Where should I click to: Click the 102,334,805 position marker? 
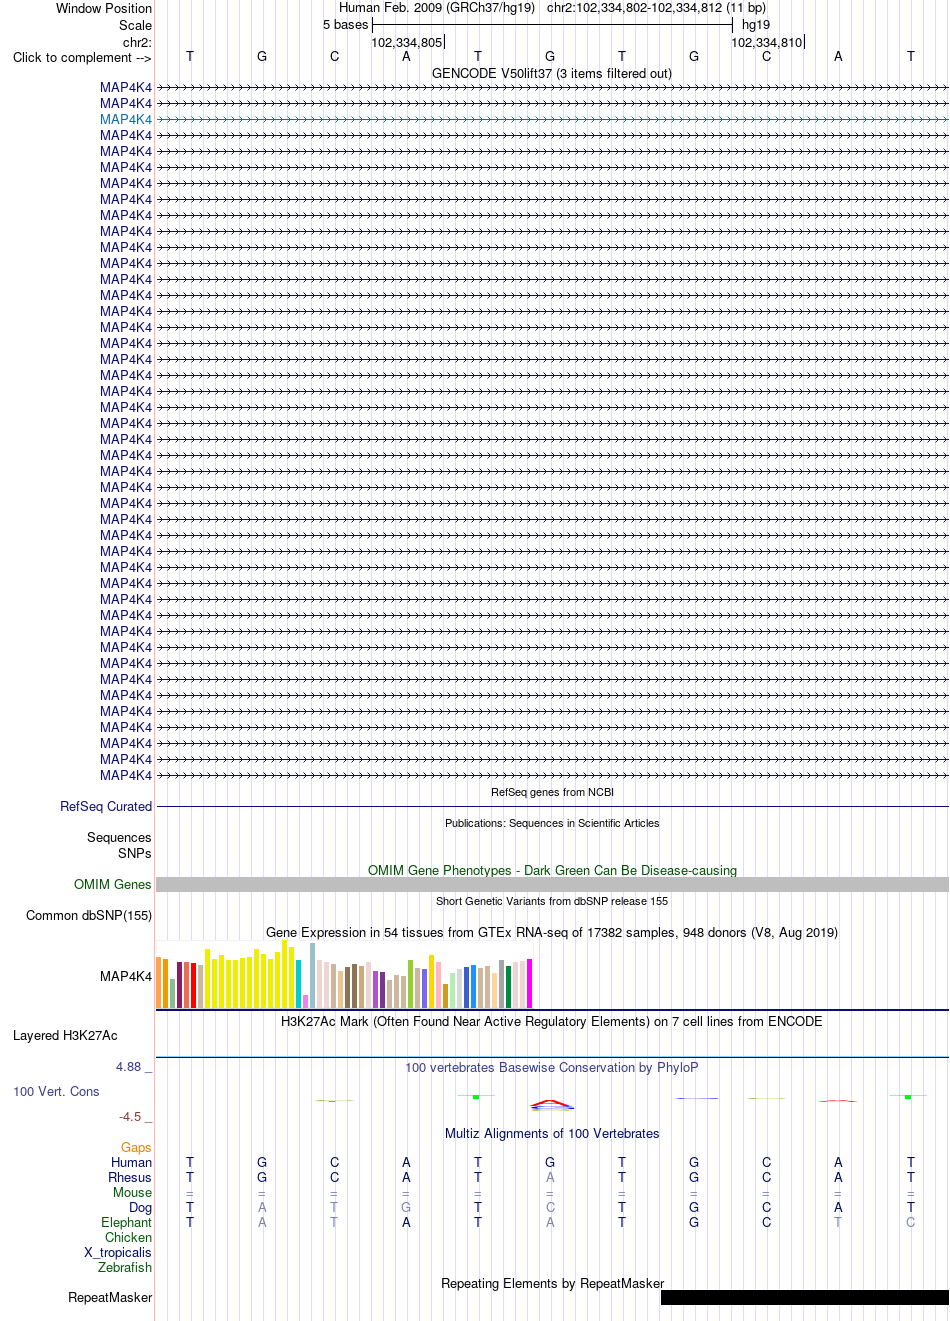coord(407,42)
